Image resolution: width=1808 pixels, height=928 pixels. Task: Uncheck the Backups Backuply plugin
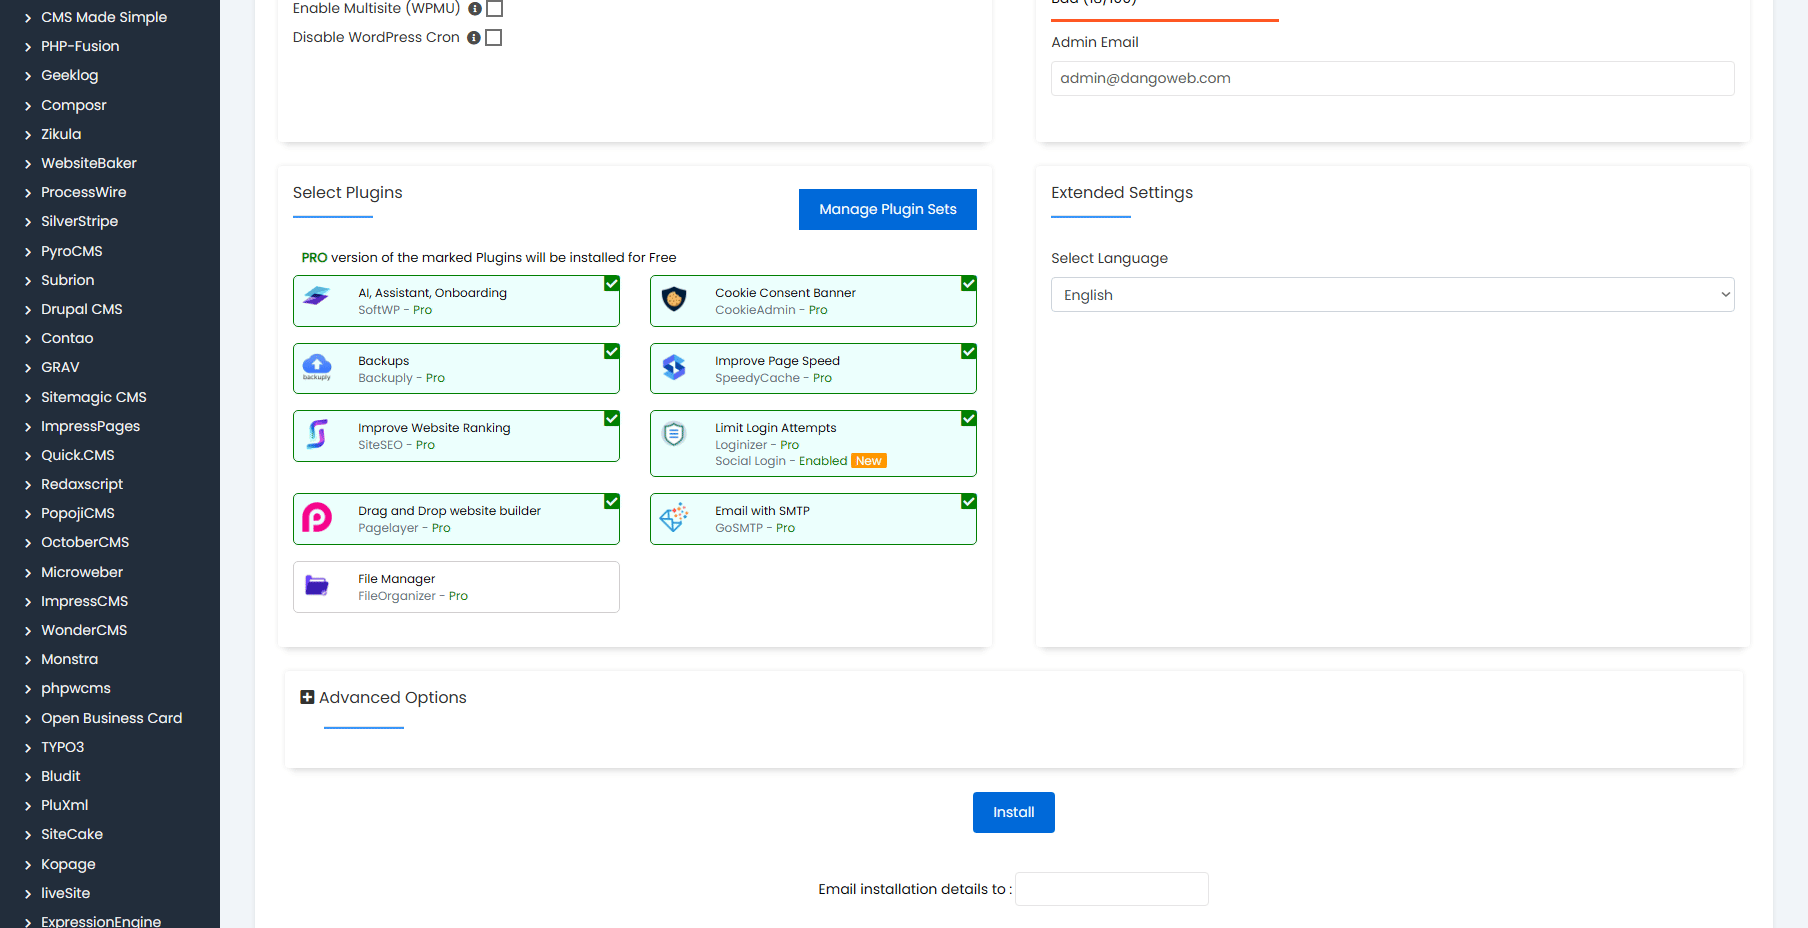(612, 352)
